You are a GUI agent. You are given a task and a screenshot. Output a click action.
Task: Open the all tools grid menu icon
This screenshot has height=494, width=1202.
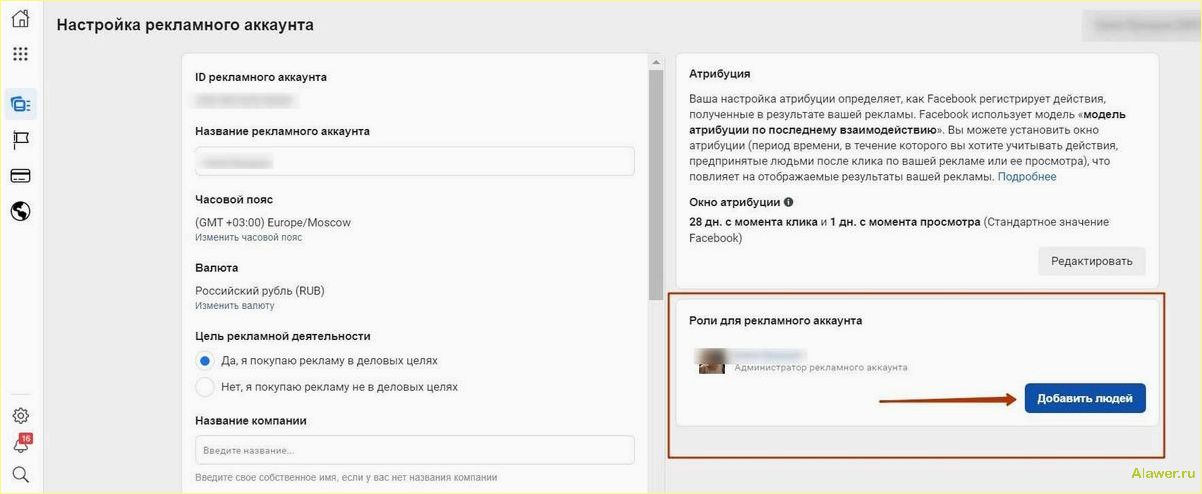pyautogui.click(x=20, y=54)
